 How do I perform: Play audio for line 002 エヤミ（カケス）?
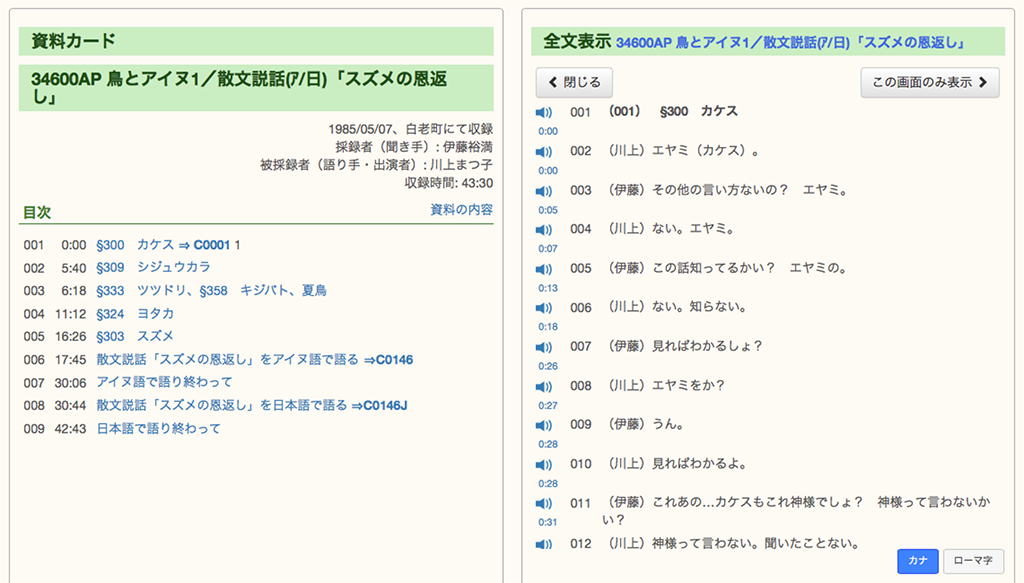click(544, 151)
